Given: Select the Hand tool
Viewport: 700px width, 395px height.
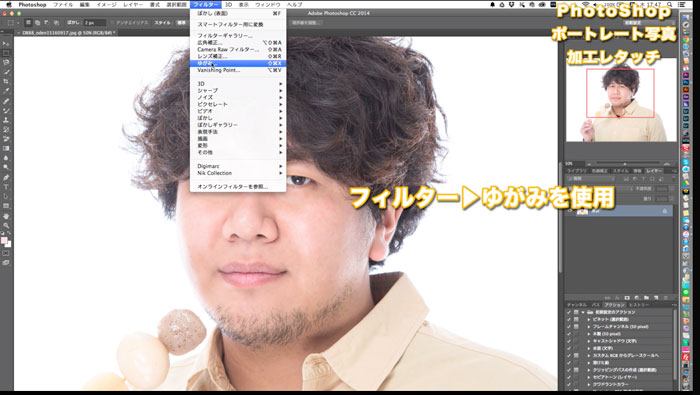Looking at the screenshot, I should tap(6, 216).
